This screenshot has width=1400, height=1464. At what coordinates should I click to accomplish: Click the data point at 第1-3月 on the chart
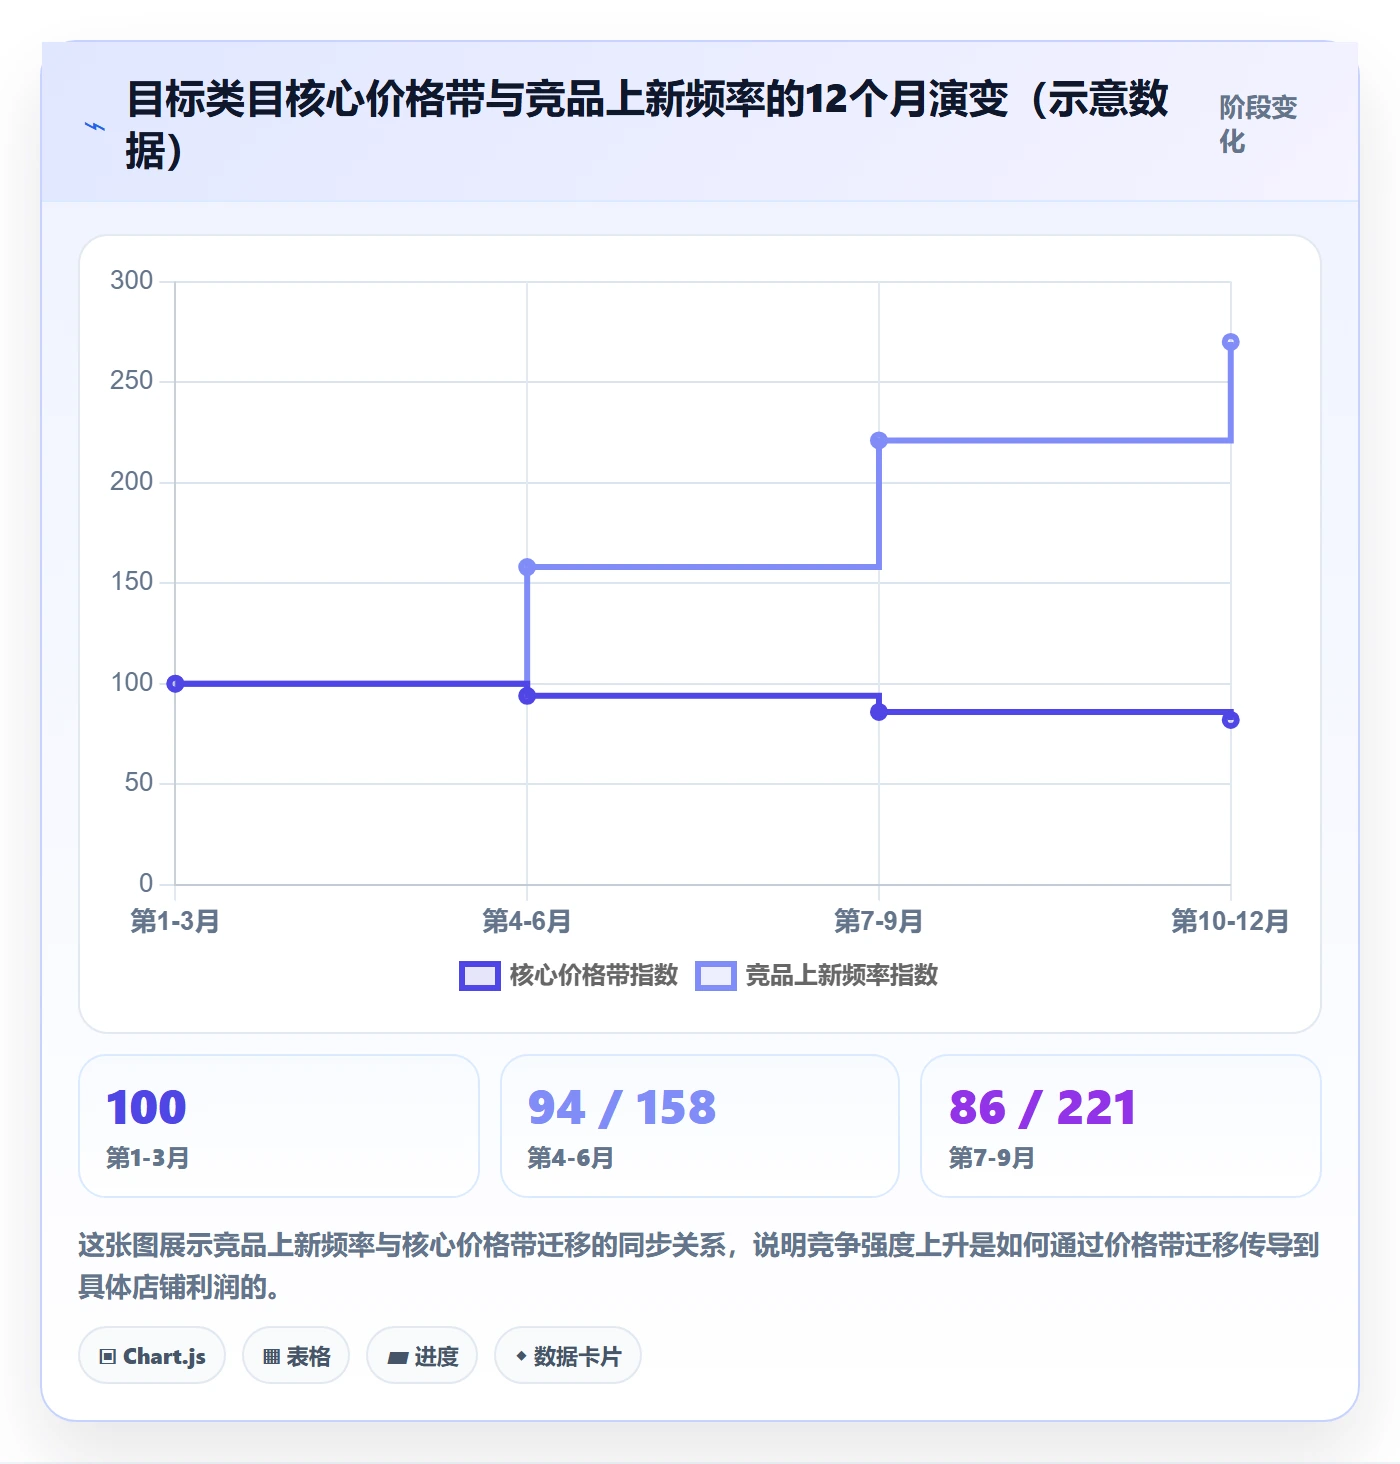[175, 684]
